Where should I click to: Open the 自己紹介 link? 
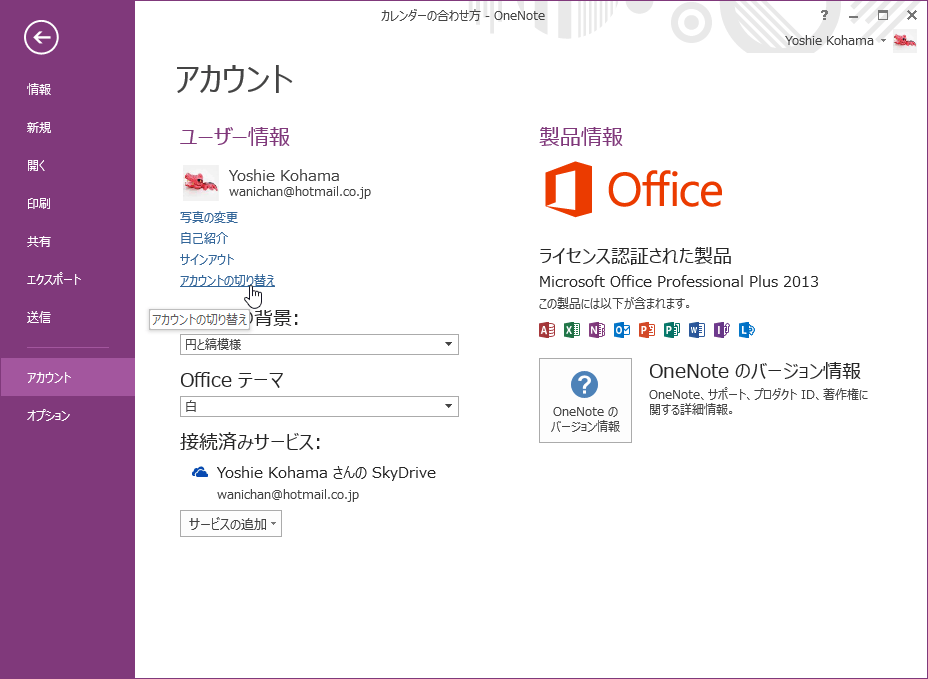point(204,238)
